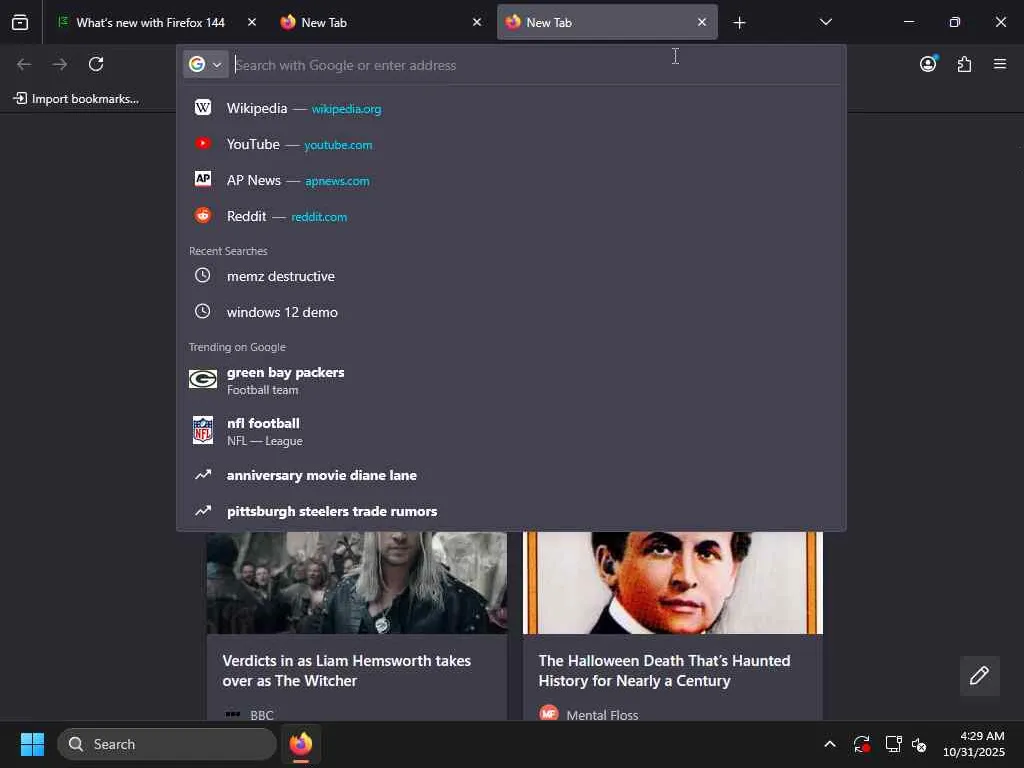Image resolution: width=1024 pixels, height=768 pixels.
Task: Open the extensions puzzle icon
Action: click(964, 64)
